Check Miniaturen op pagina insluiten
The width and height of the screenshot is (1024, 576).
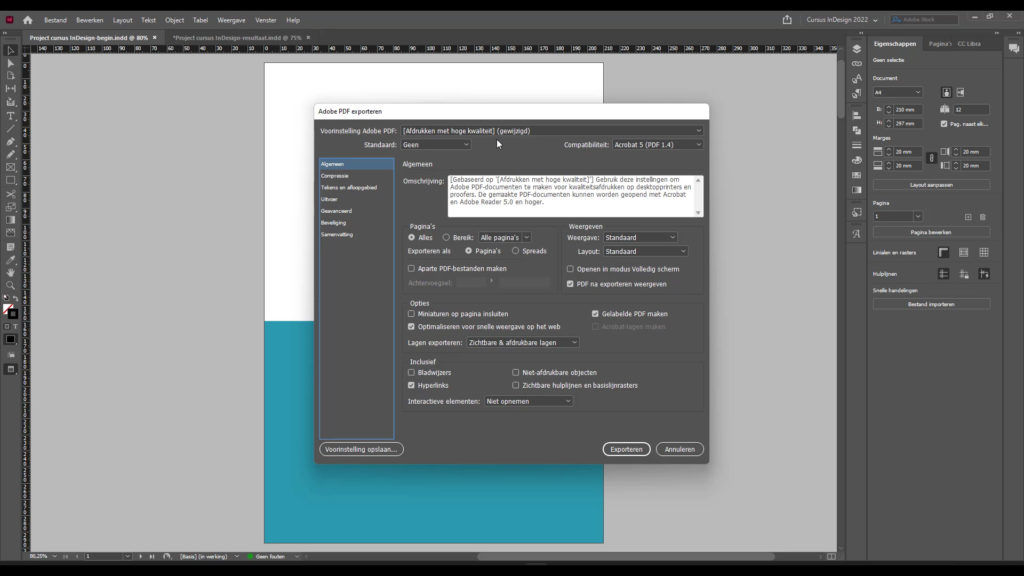coord(411,314)
